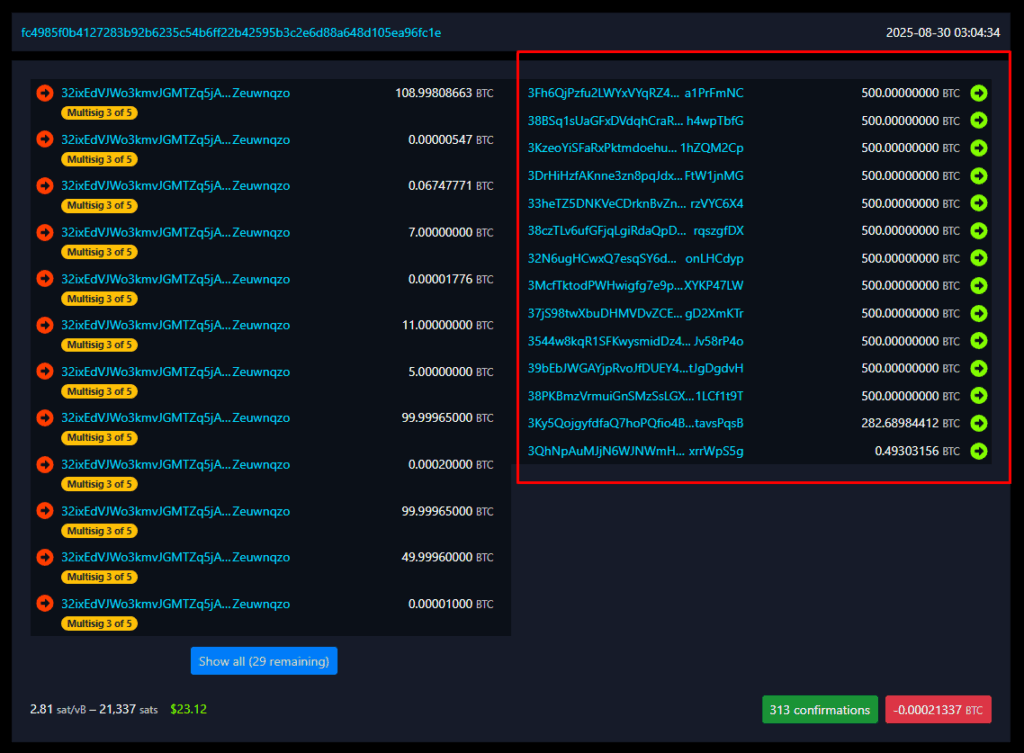Image resolution: width=1024 pixels, height=753 pixels.
Task: Open the transaction ID link starting with fc4985f0b
Action: [x=231, y=33]
